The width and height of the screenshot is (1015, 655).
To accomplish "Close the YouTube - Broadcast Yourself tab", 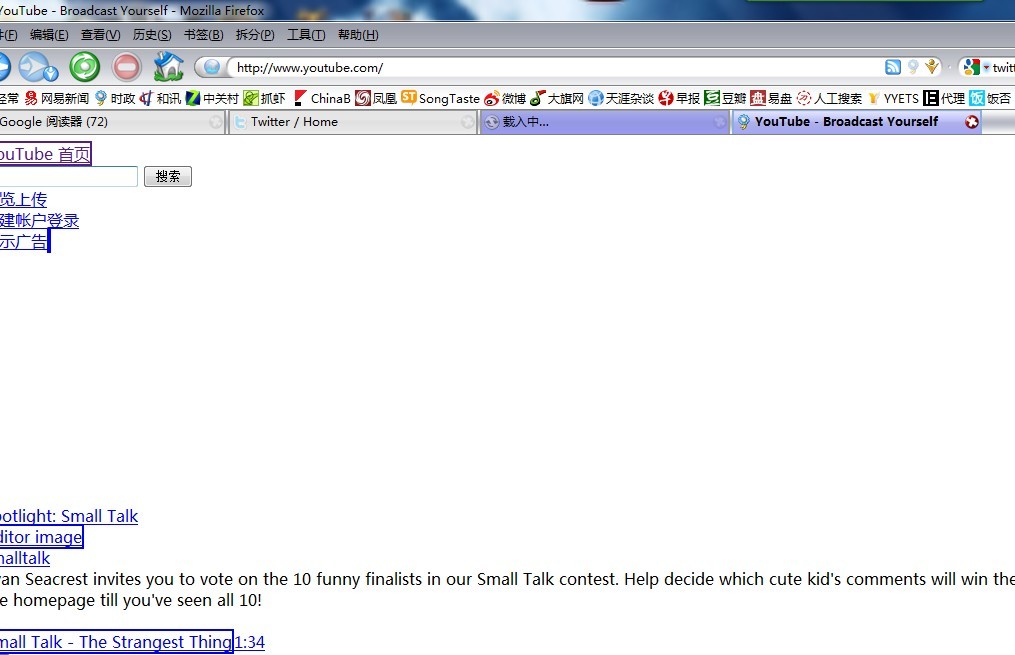I will (x=972, y=122).
